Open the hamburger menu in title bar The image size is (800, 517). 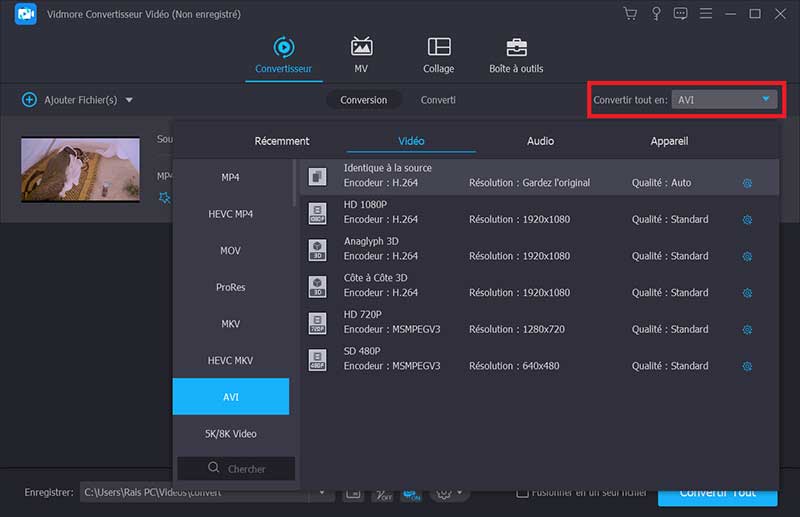(706, 14)
